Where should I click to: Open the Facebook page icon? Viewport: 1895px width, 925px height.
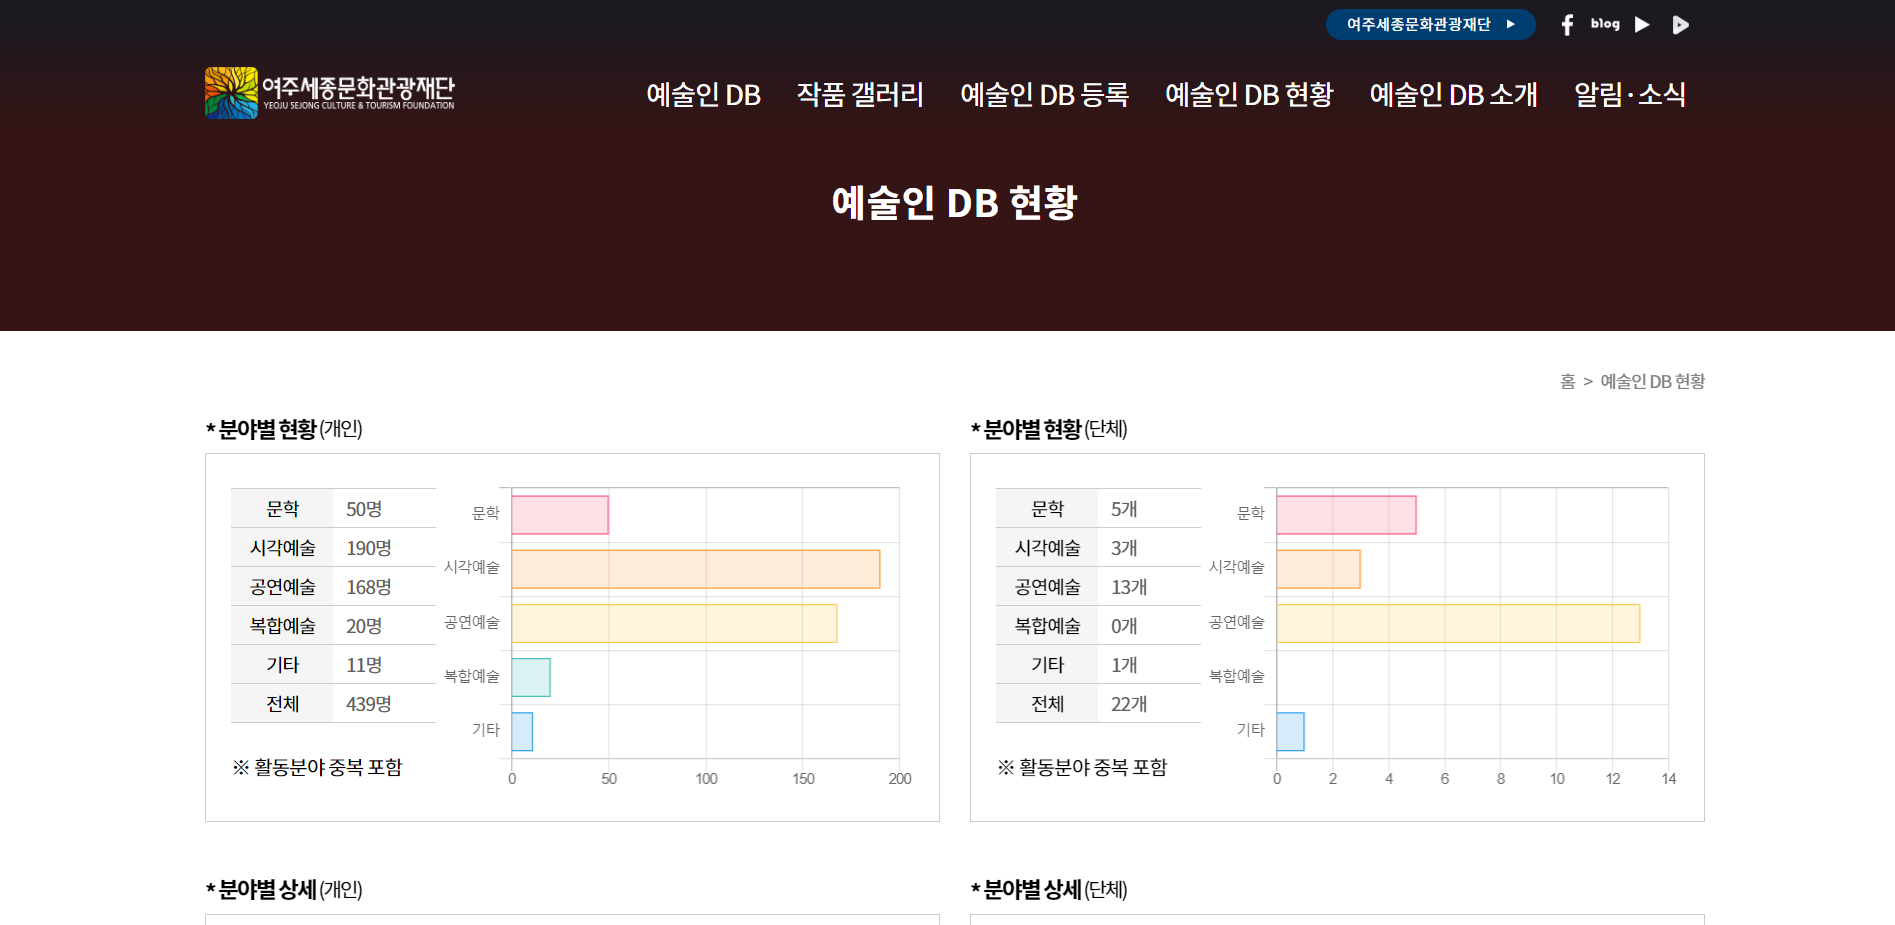tap(1567, 25)
